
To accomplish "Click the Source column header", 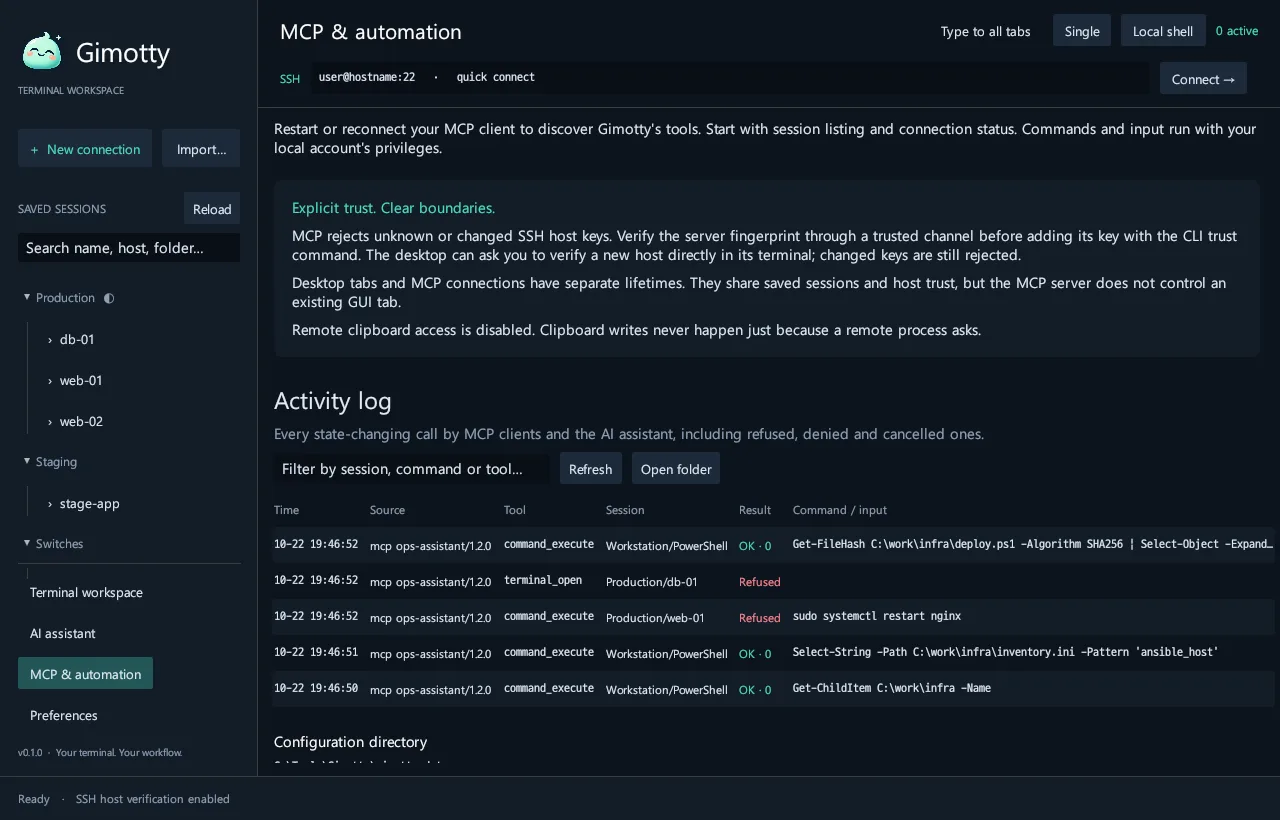I will point(387,510).
